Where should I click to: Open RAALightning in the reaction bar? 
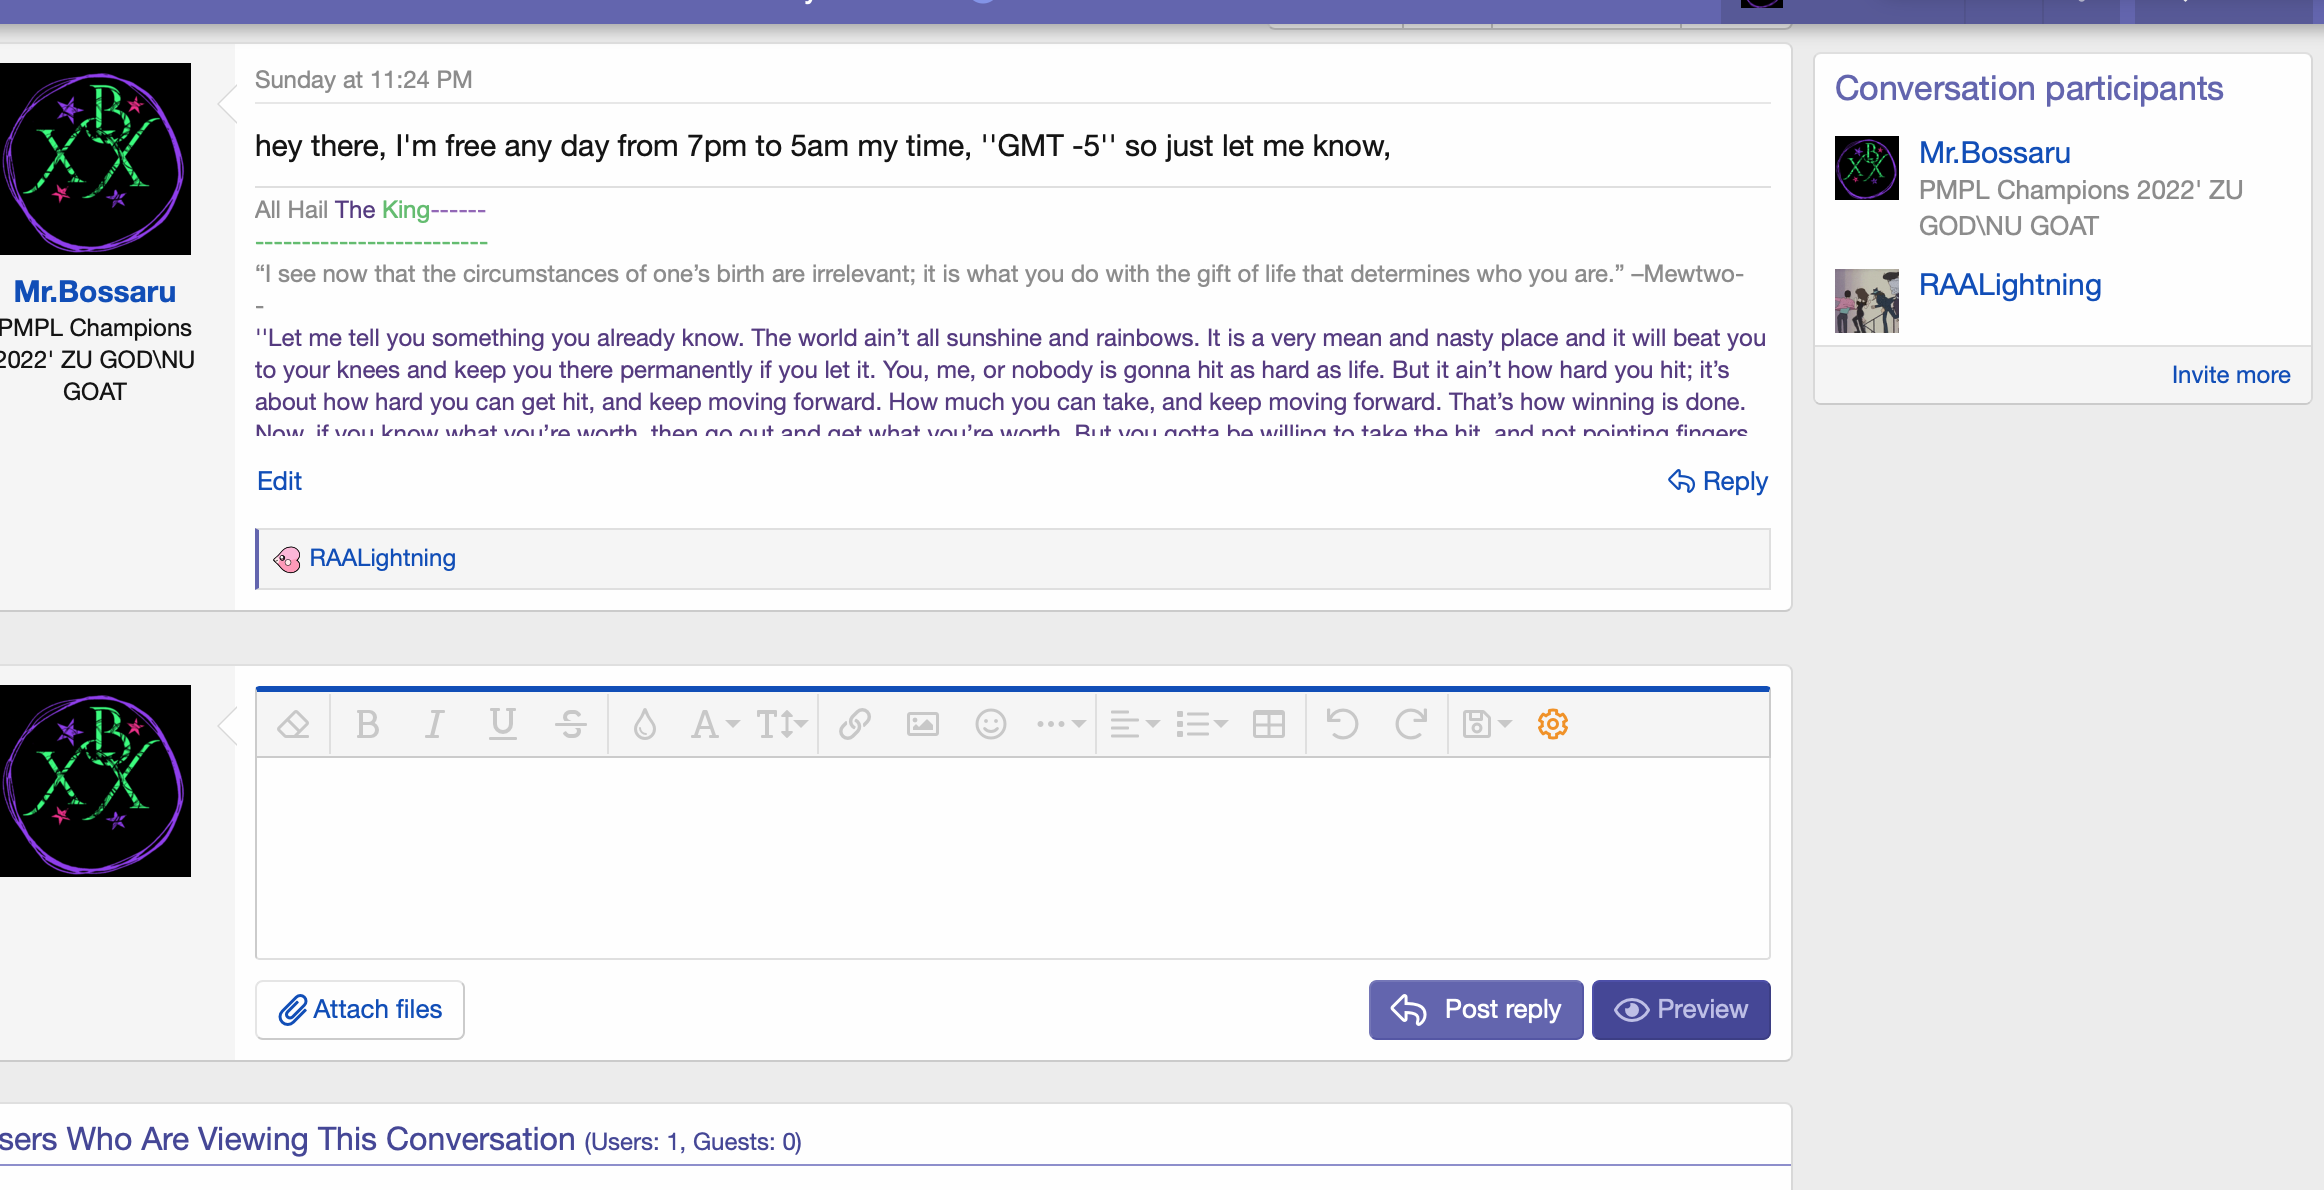(382, 558)
